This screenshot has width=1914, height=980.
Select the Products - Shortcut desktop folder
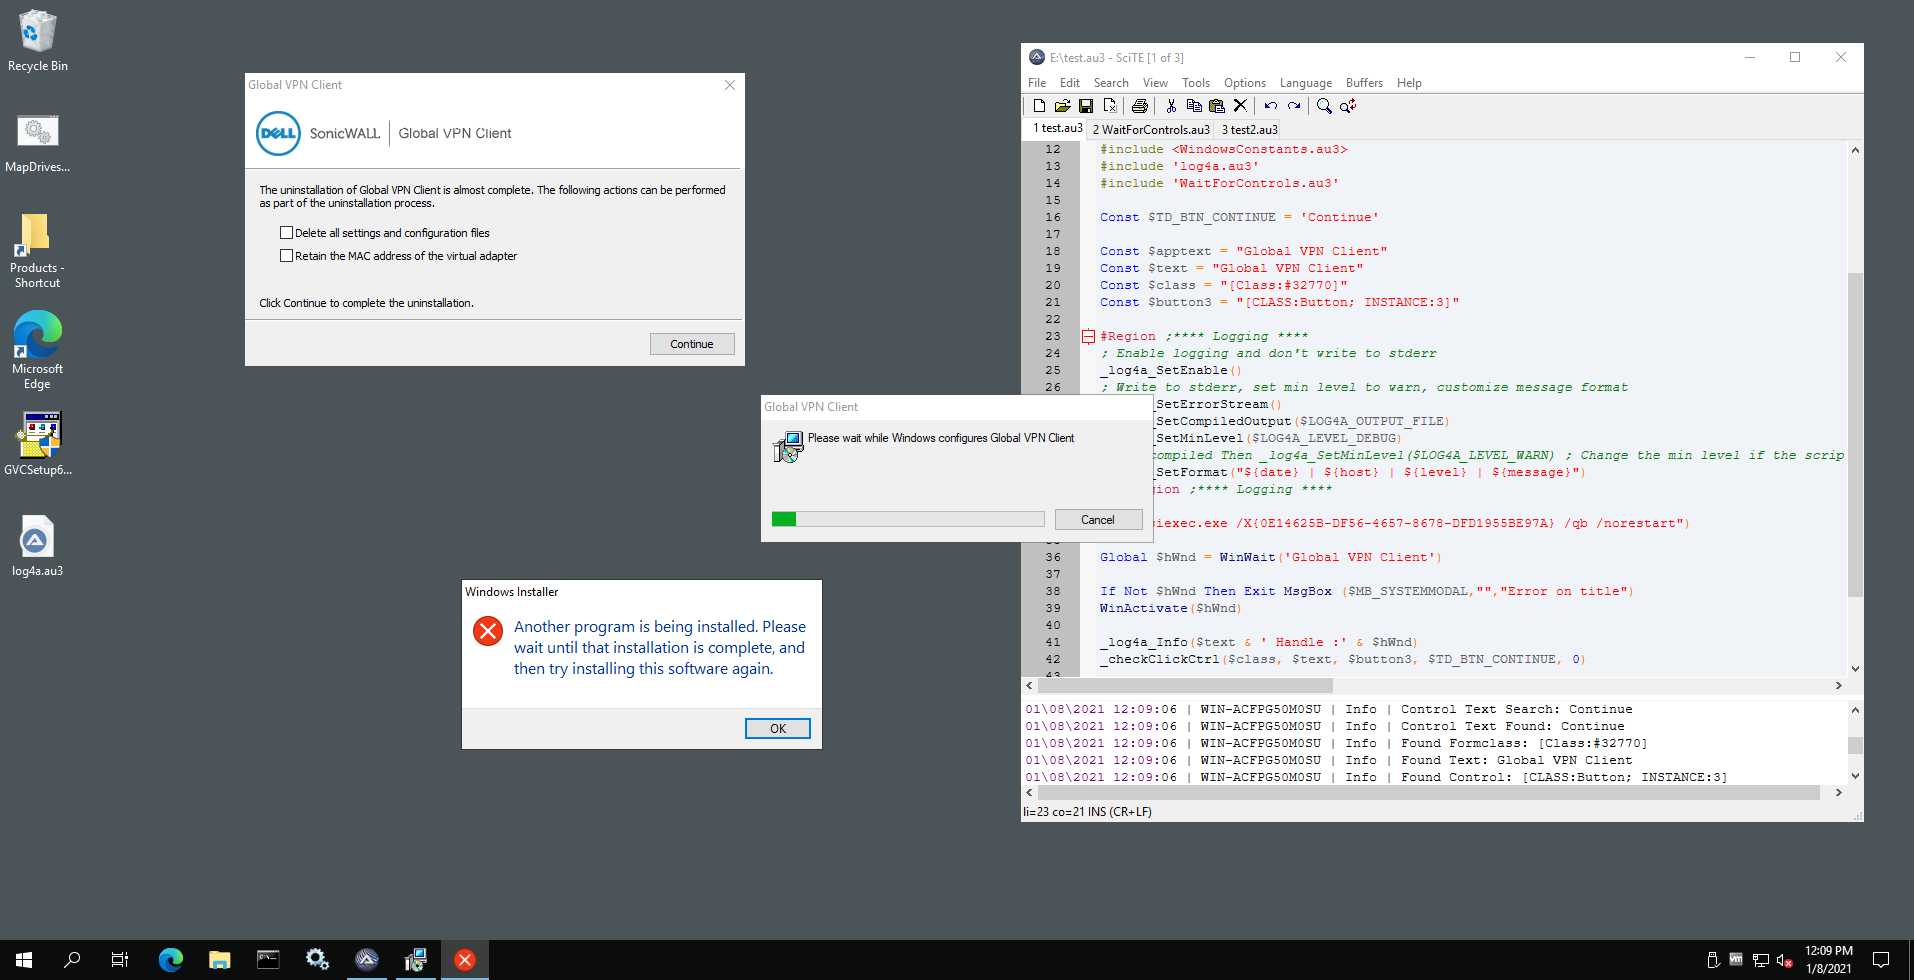point(37,250)
